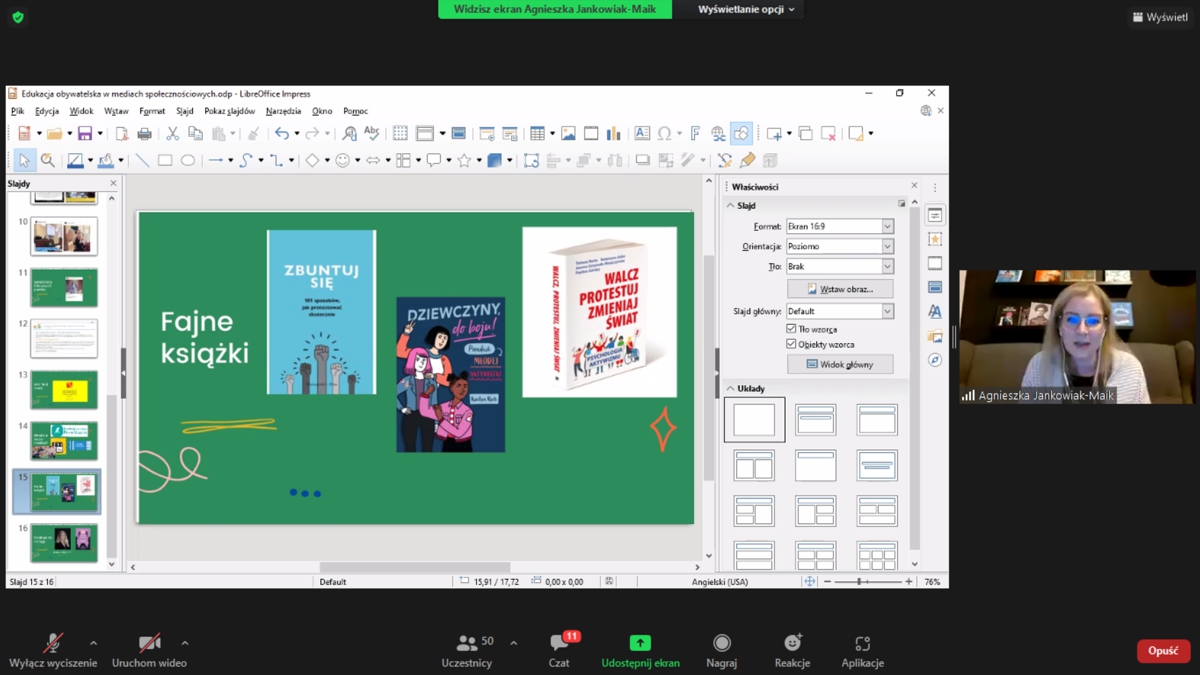Toggle the 'Obiekty wzorca' checkbox
The height and width of the screenshot is (675, 1200).
pos(791,344)
